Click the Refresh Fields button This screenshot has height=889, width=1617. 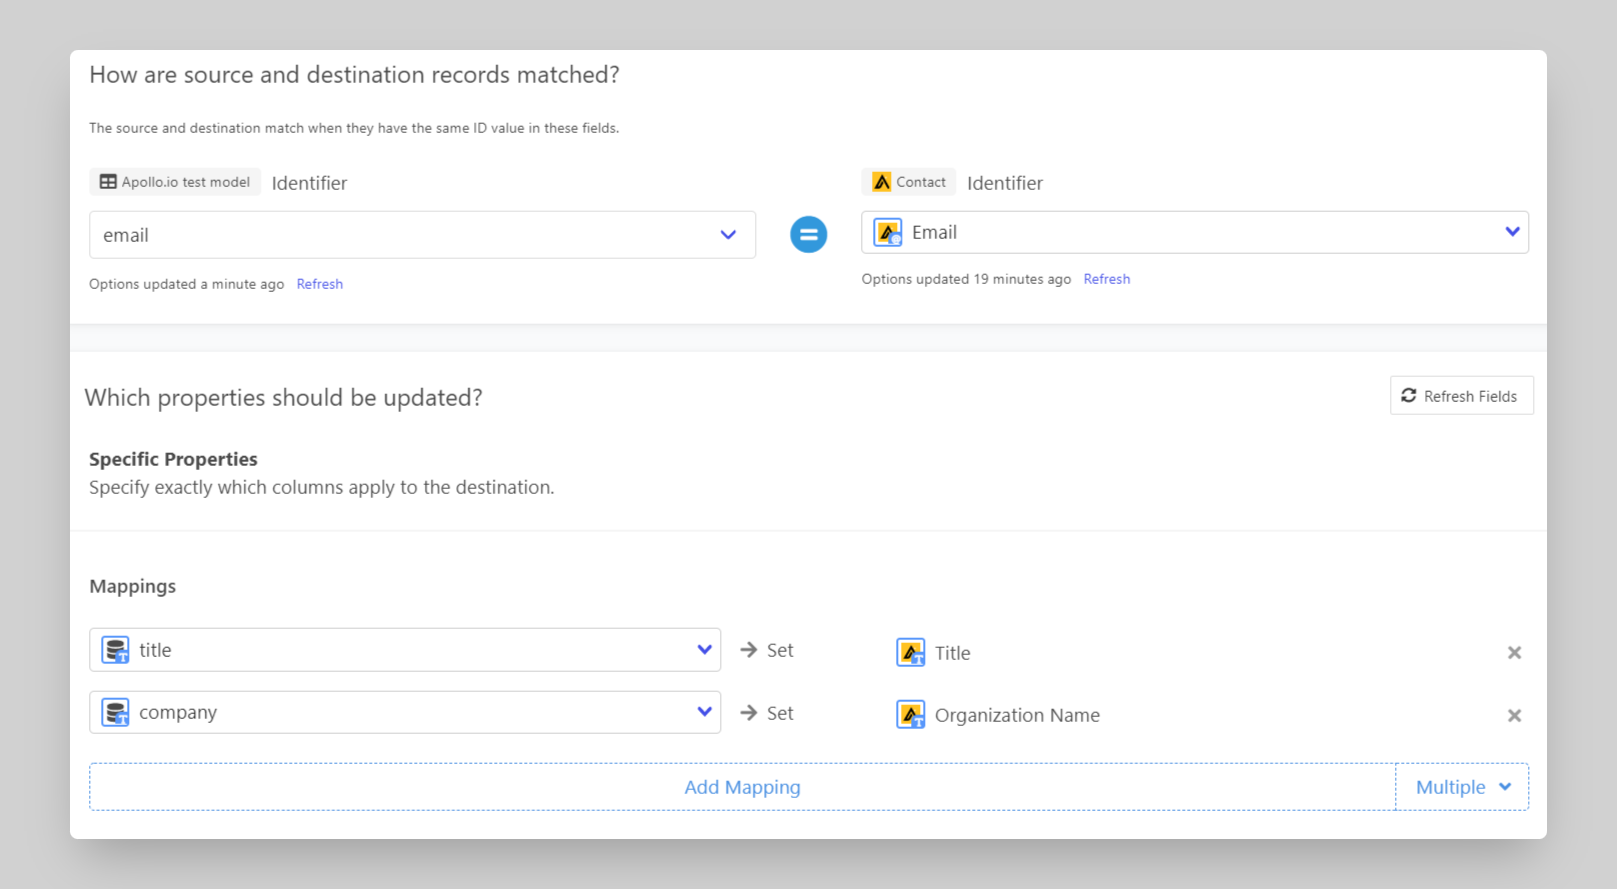1460,396
